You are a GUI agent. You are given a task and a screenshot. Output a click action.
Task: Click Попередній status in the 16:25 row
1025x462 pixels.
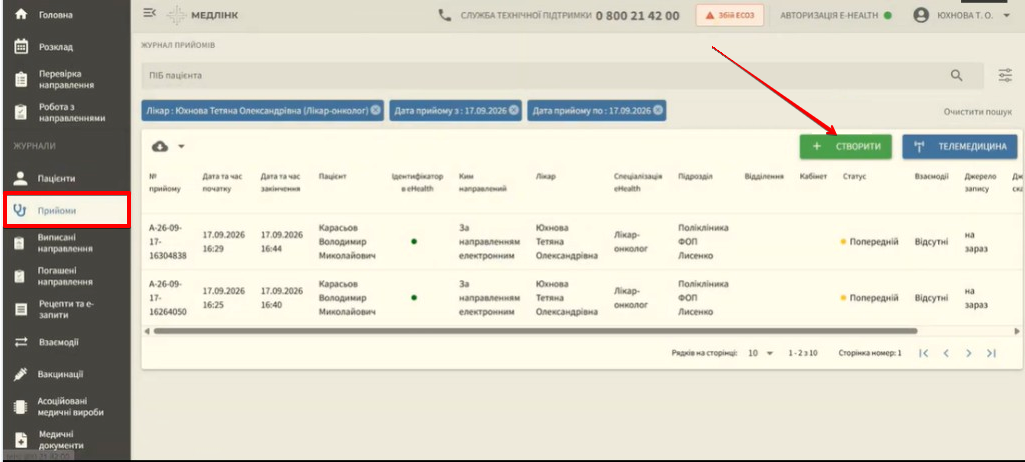tap(869, 298)
